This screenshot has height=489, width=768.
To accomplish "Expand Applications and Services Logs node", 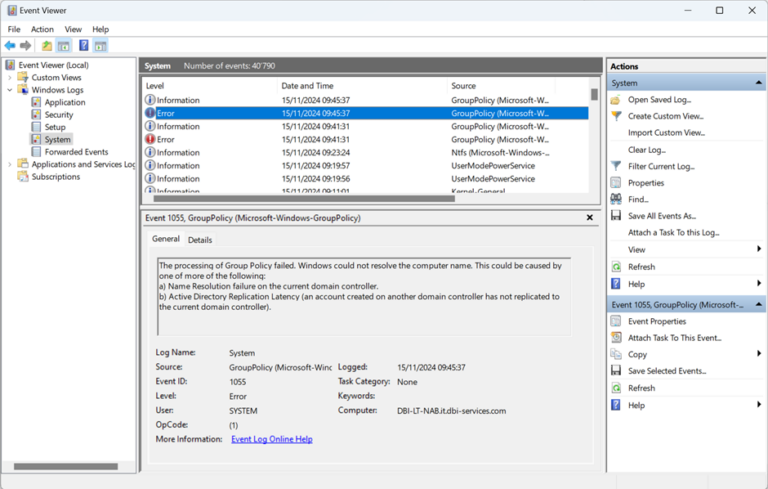I will click(10, 165).
